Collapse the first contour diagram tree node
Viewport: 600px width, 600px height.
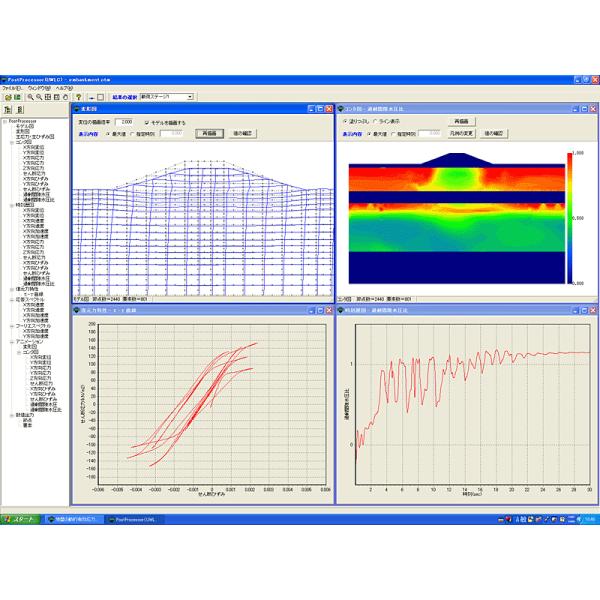coord(12,142)
